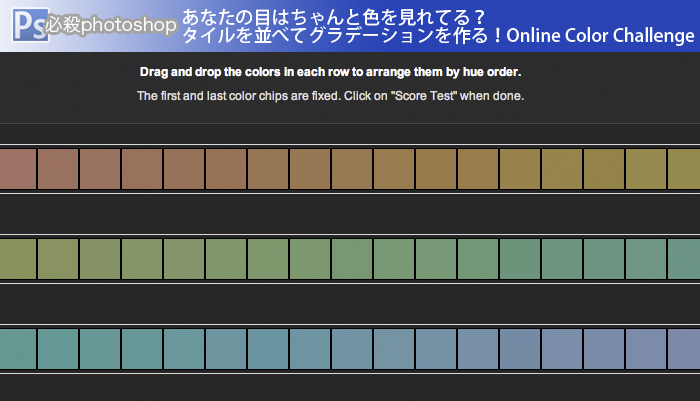Image resolution: width=700 pixels, height=401 pixels.
Task: Select the fourth chip from left, bottom row
Action: pyautogui.click(x=142, y=349)
